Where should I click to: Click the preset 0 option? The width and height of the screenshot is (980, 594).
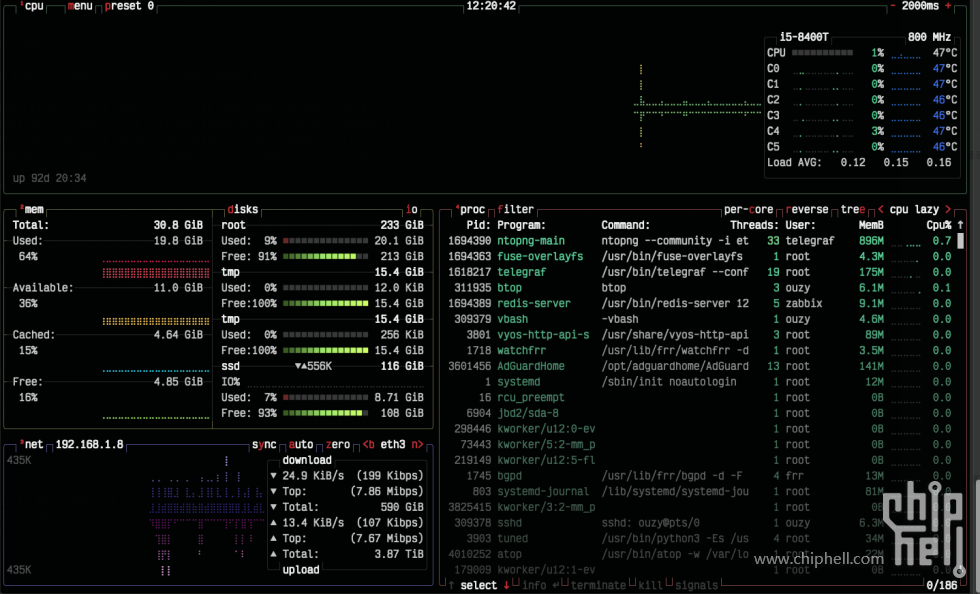[x=129, y=6]
